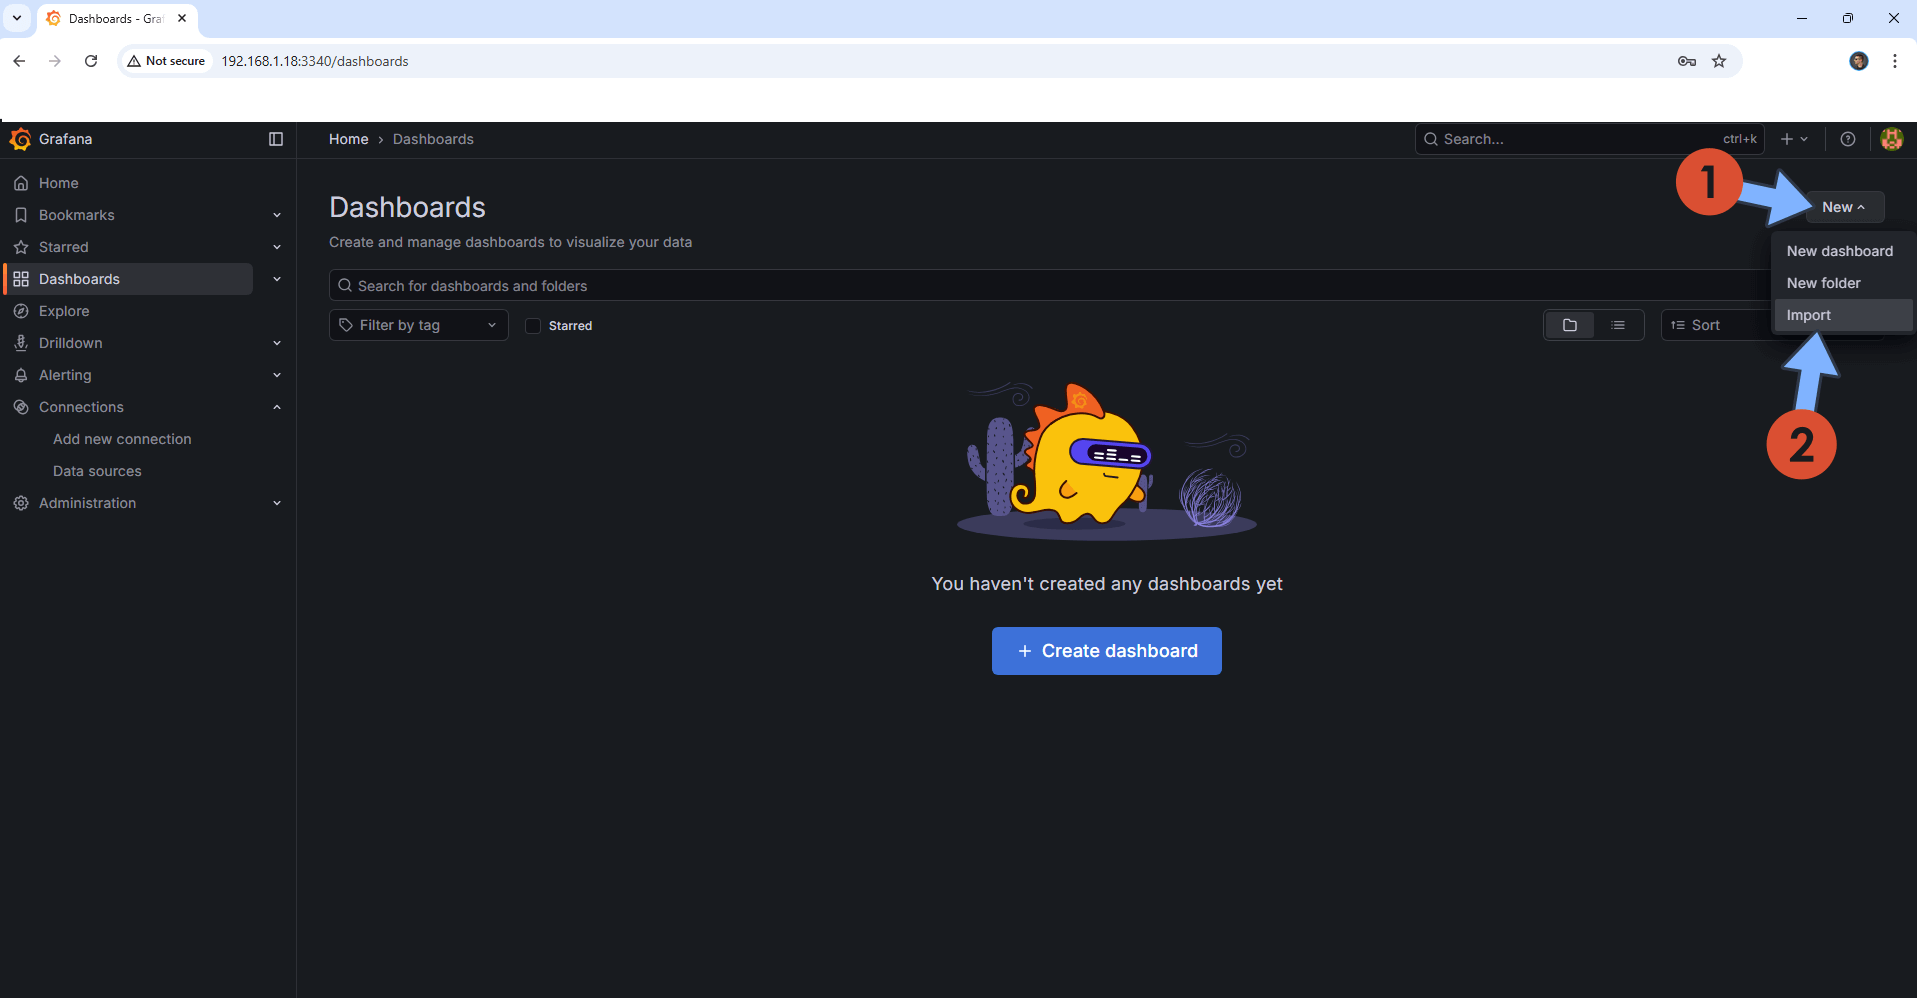The height and width of the screenshot is (998, 1917).
Task: Click the Create dashboard button
Action: [1106, 651]
